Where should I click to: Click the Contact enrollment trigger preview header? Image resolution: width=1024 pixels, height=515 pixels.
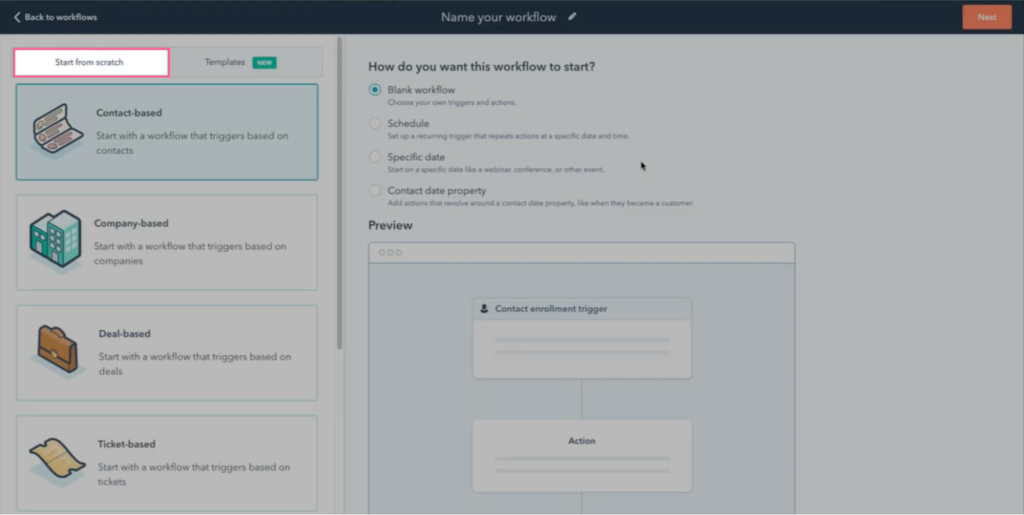coord(582,309)
